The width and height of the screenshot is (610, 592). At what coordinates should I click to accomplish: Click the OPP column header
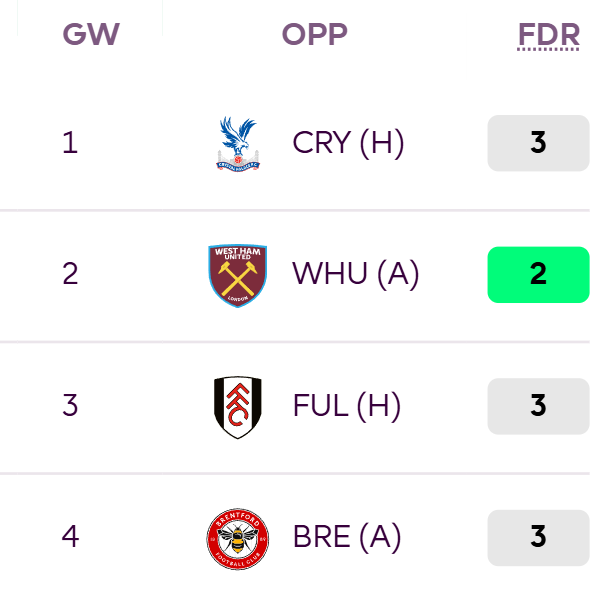point(314,34)
